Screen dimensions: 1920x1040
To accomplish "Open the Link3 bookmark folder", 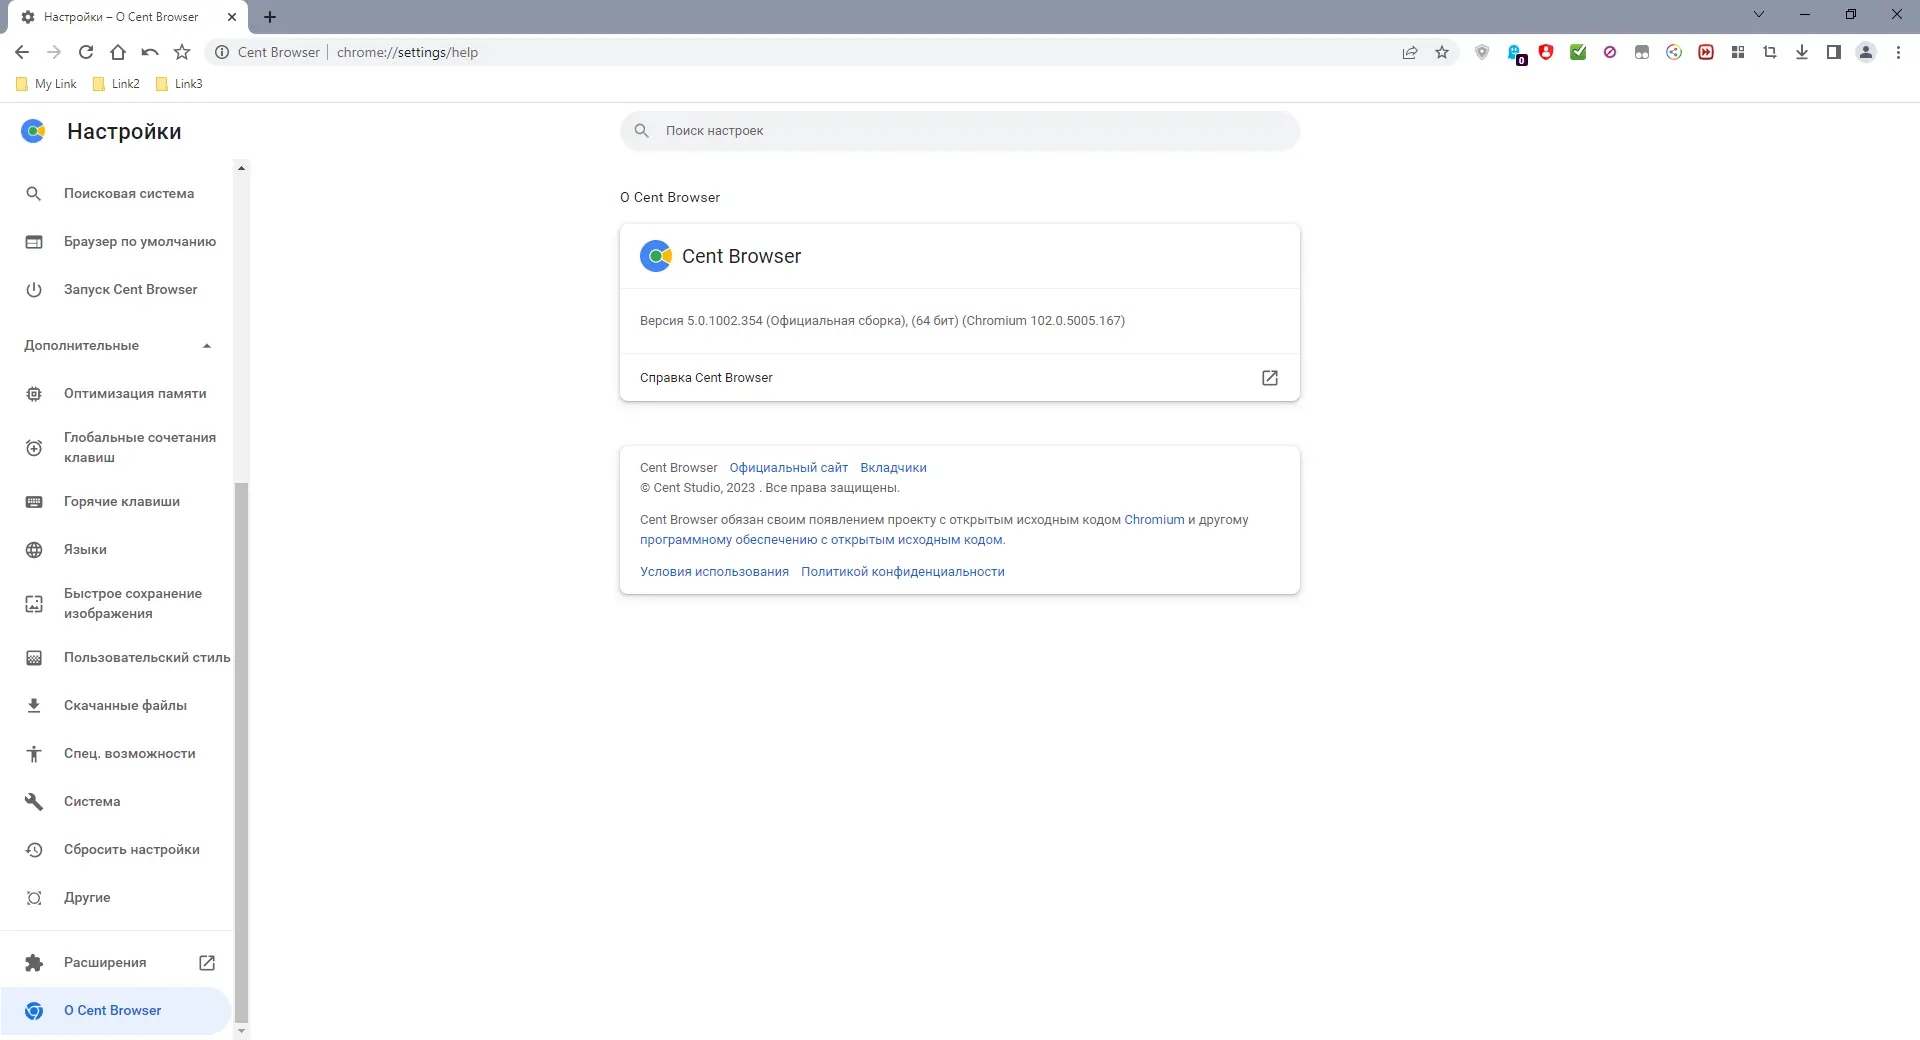I will [180, 84].
